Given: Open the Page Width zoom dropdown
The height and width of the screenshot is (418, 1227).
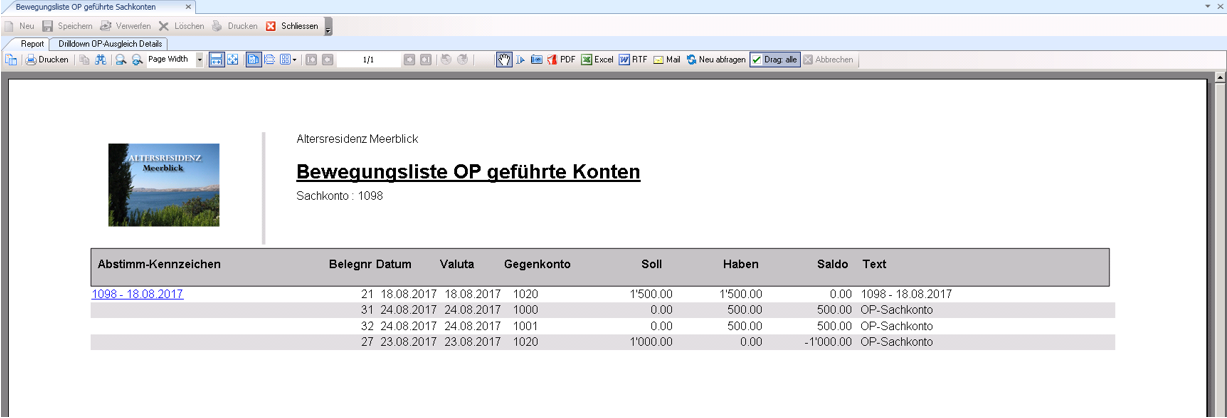Looking at the screenshot, I should tap(199, 60).
